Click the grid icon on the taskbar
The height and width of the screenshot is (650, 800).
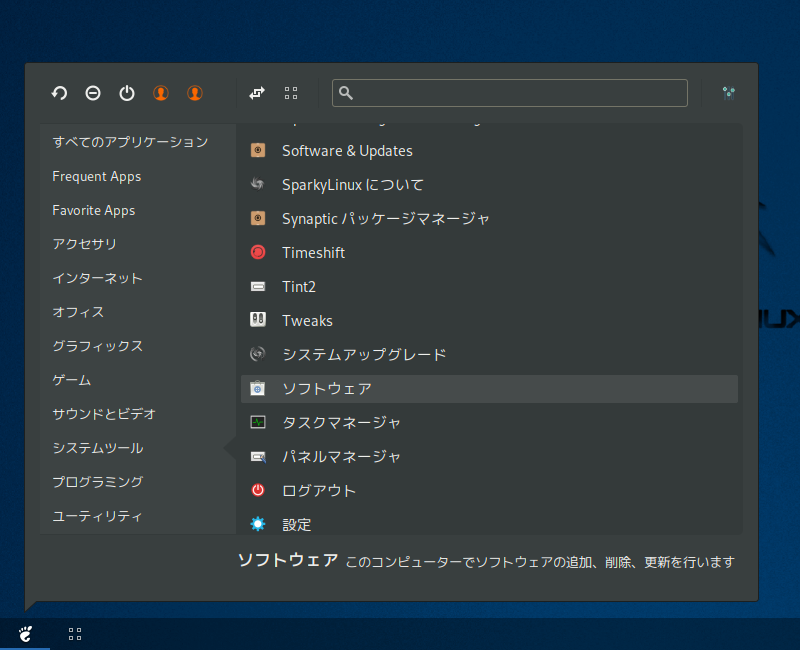coord(75,634)
